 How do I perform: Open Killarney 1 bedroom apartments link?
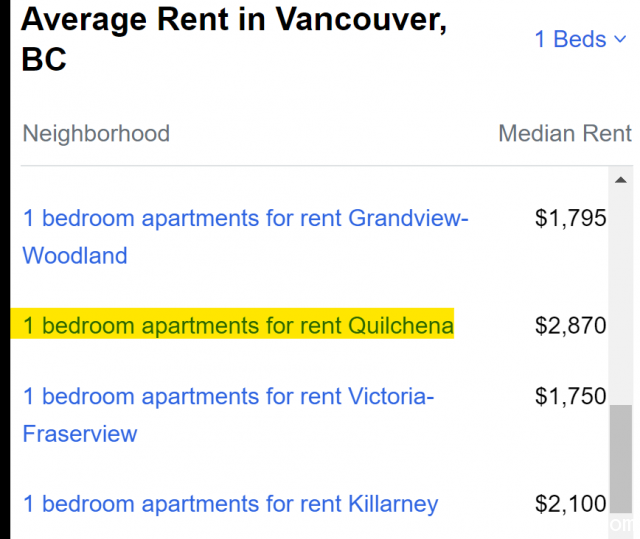(231, 504)
